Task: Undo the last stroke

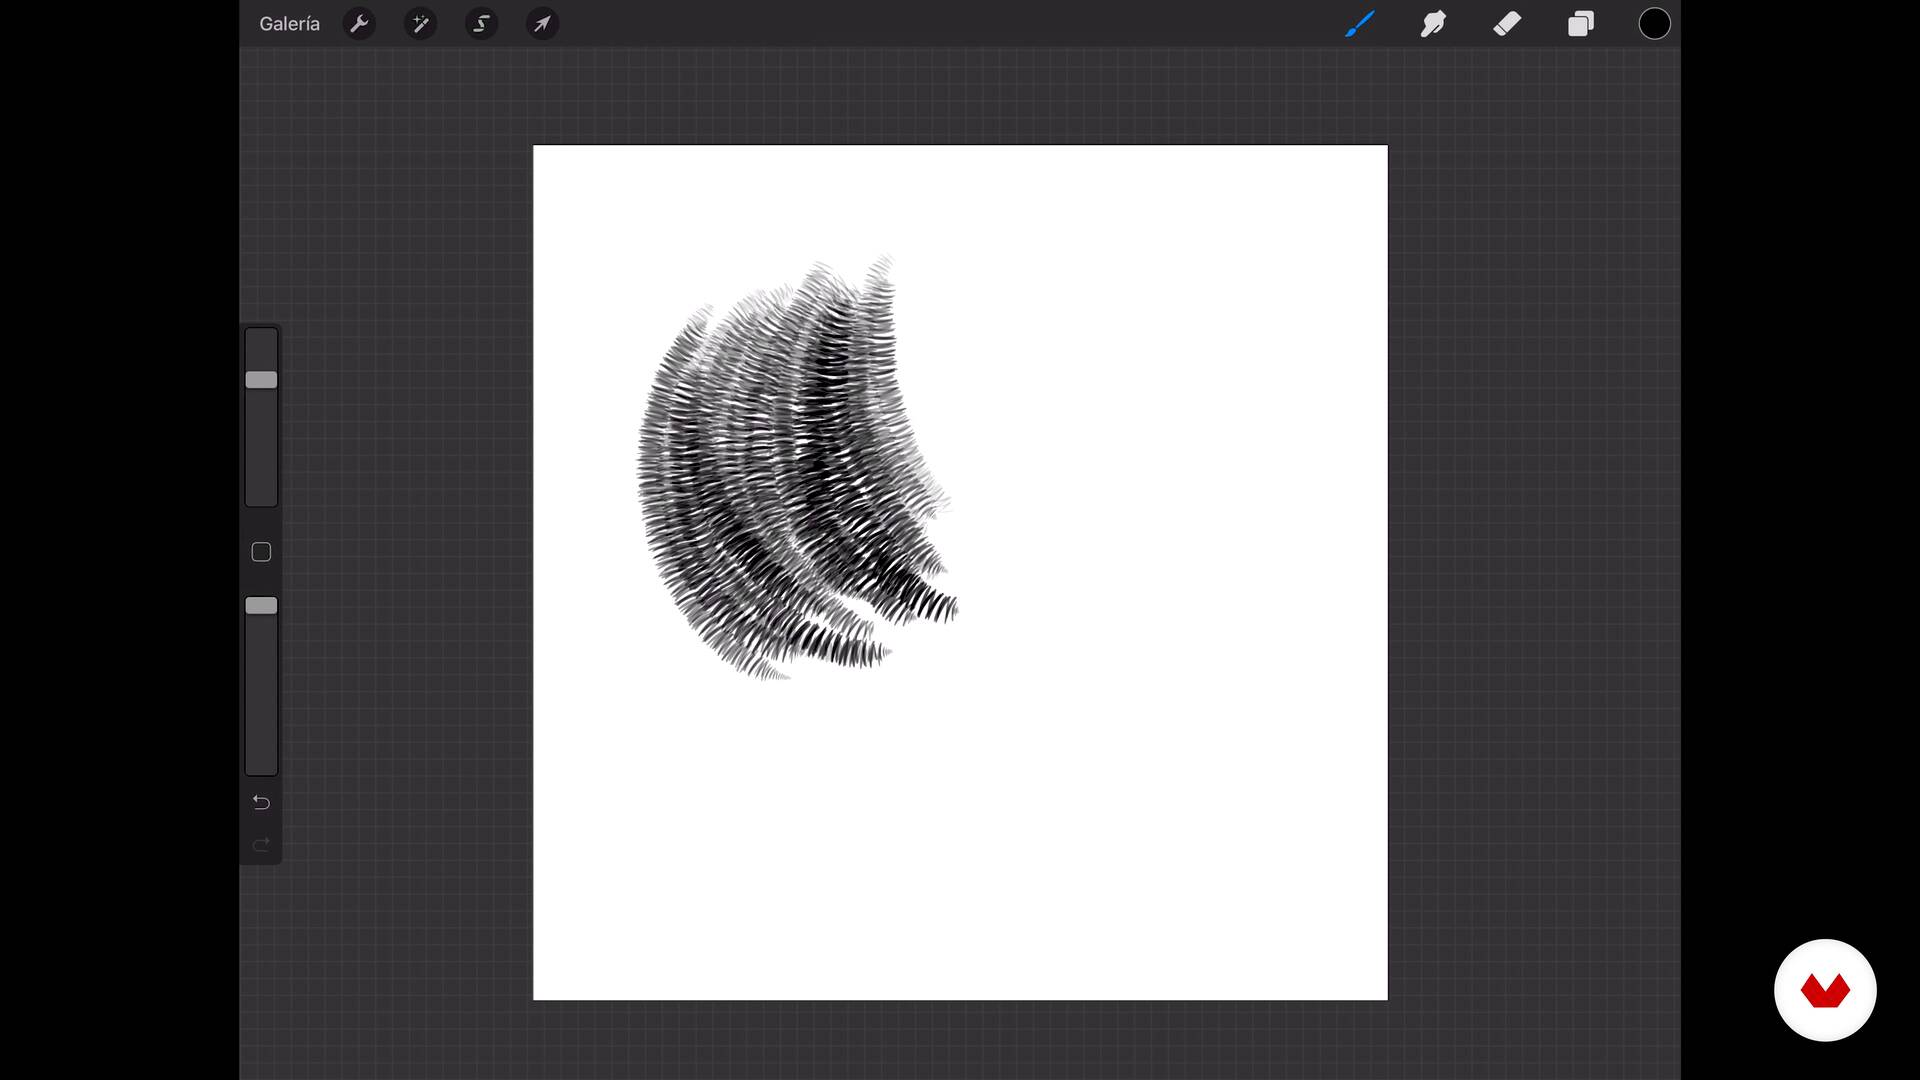Action: 261,802
